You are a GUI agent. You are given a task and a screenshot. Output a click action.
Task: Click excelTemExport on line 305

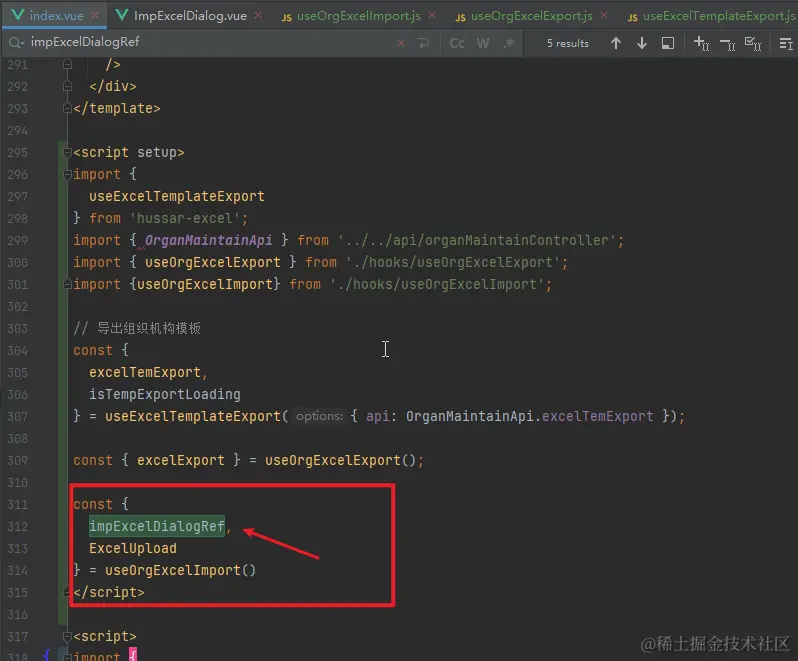[x=145, y=372]
